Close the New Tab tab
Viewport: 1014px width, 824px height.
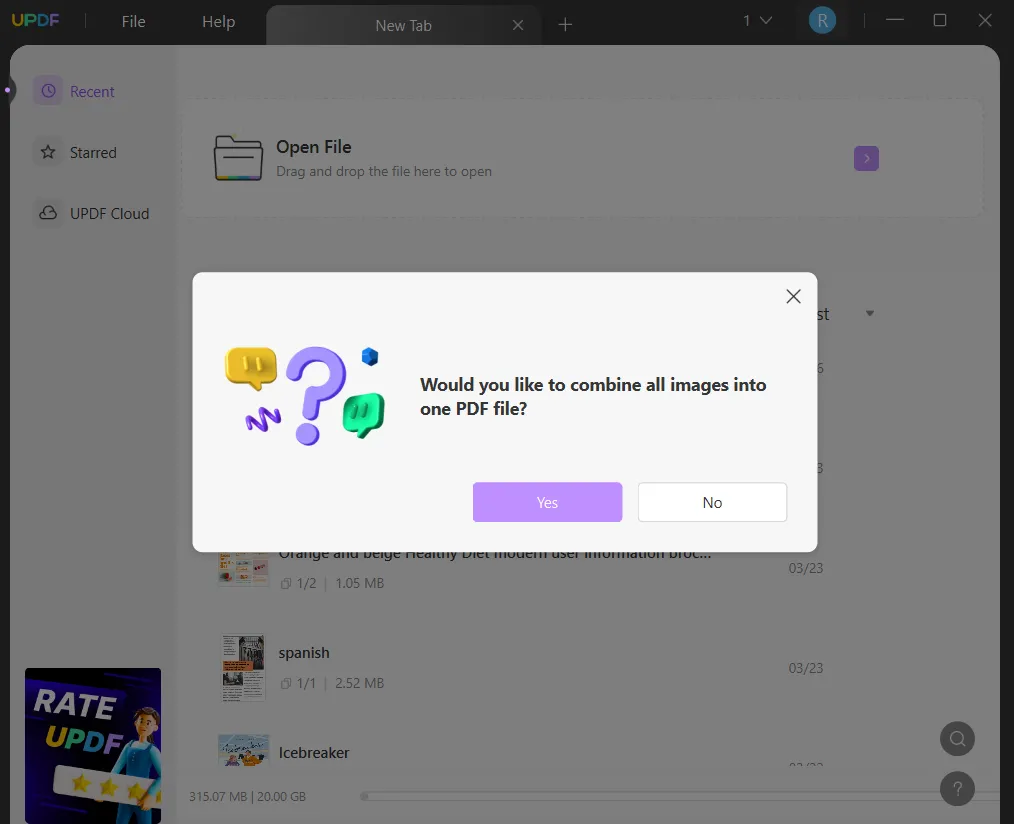518,25
